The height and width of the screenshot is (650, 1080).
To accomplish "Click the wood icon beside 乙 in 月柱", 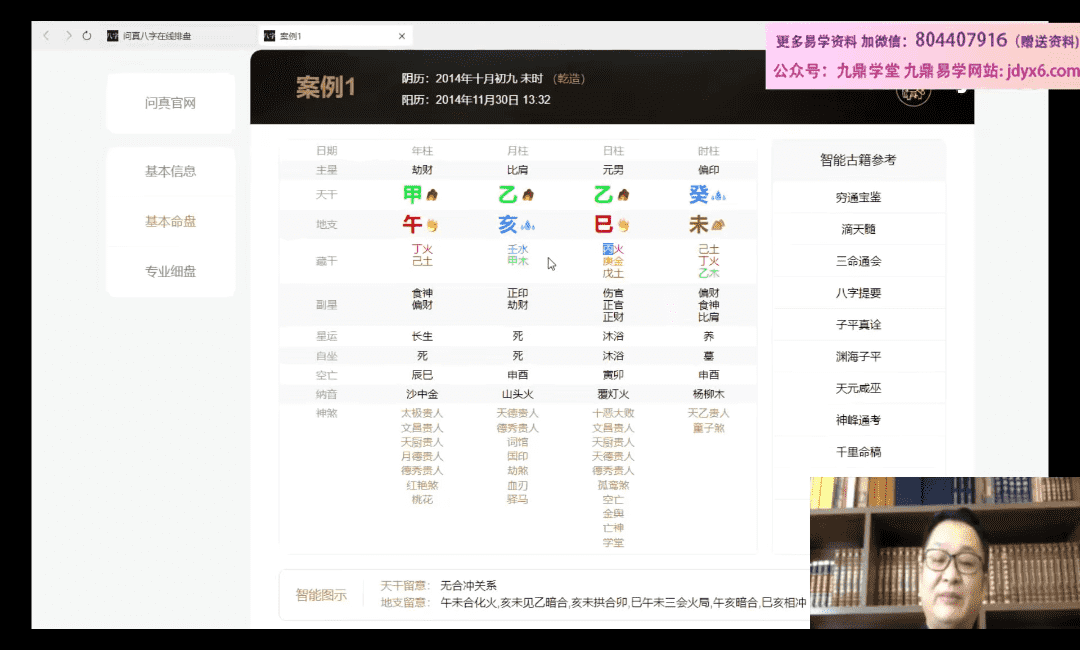I will (528, 195).
